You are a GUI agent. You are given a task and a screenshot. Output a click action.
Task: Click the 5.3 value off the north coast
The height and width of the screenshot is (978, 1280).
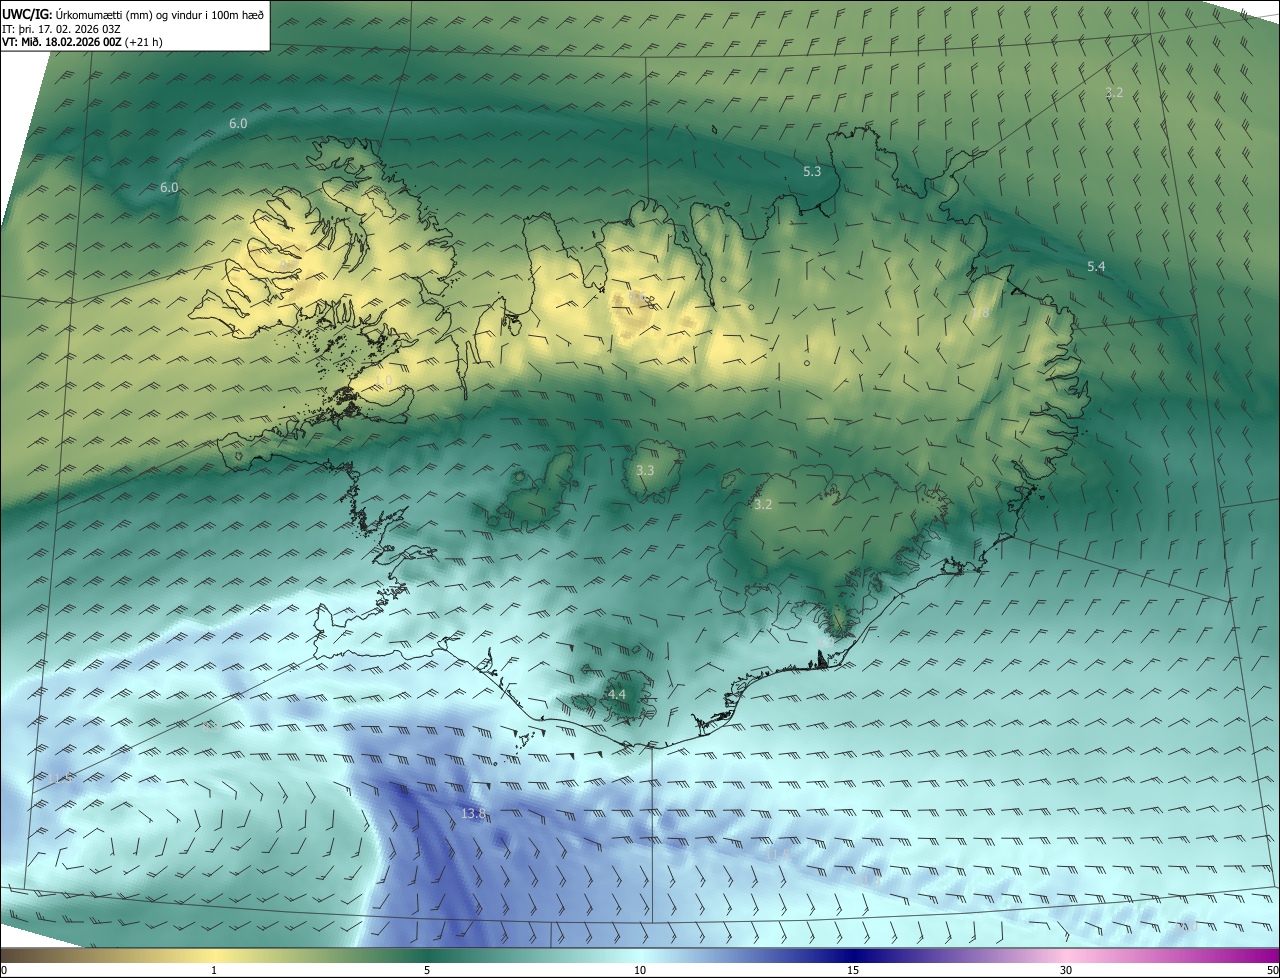click(x=812, y=172)
